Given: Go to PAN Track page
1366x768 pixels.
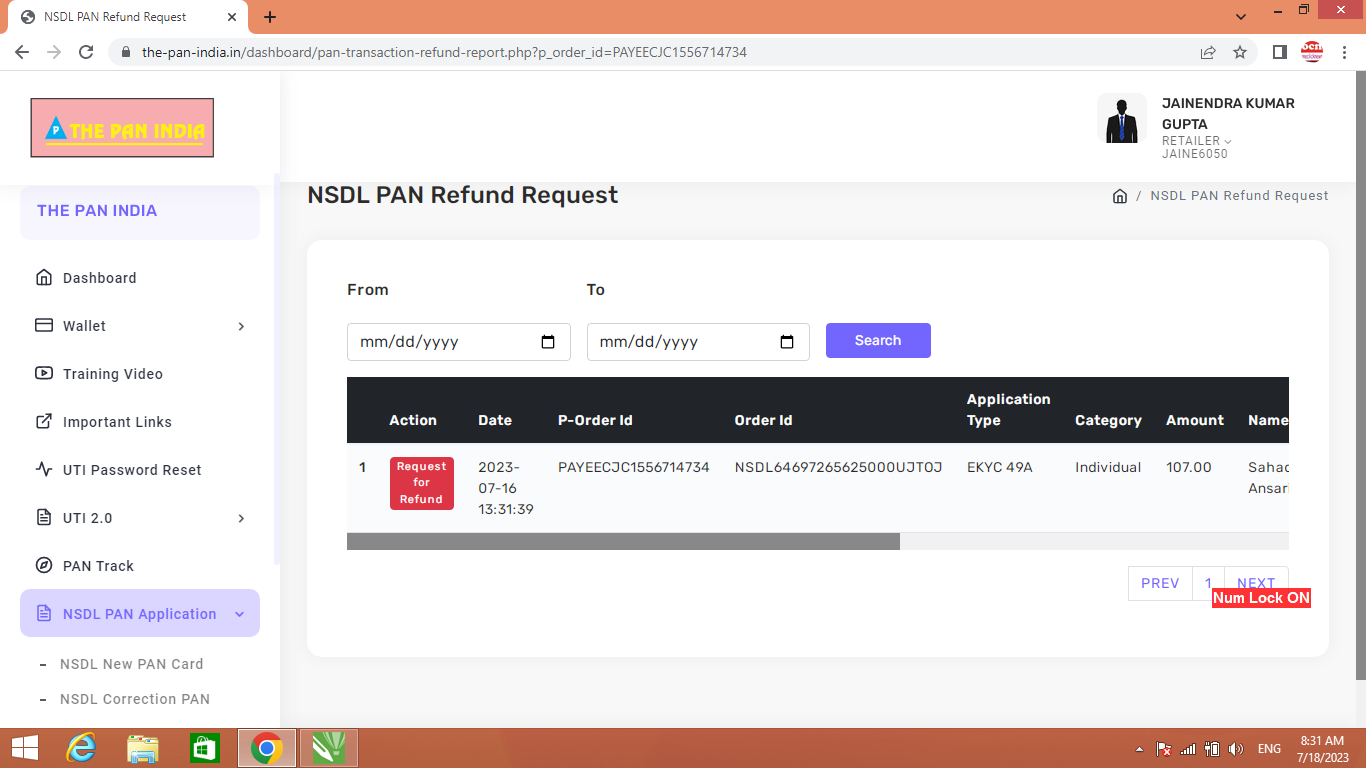Looking at the screenshot, I should tap(98, 566).
